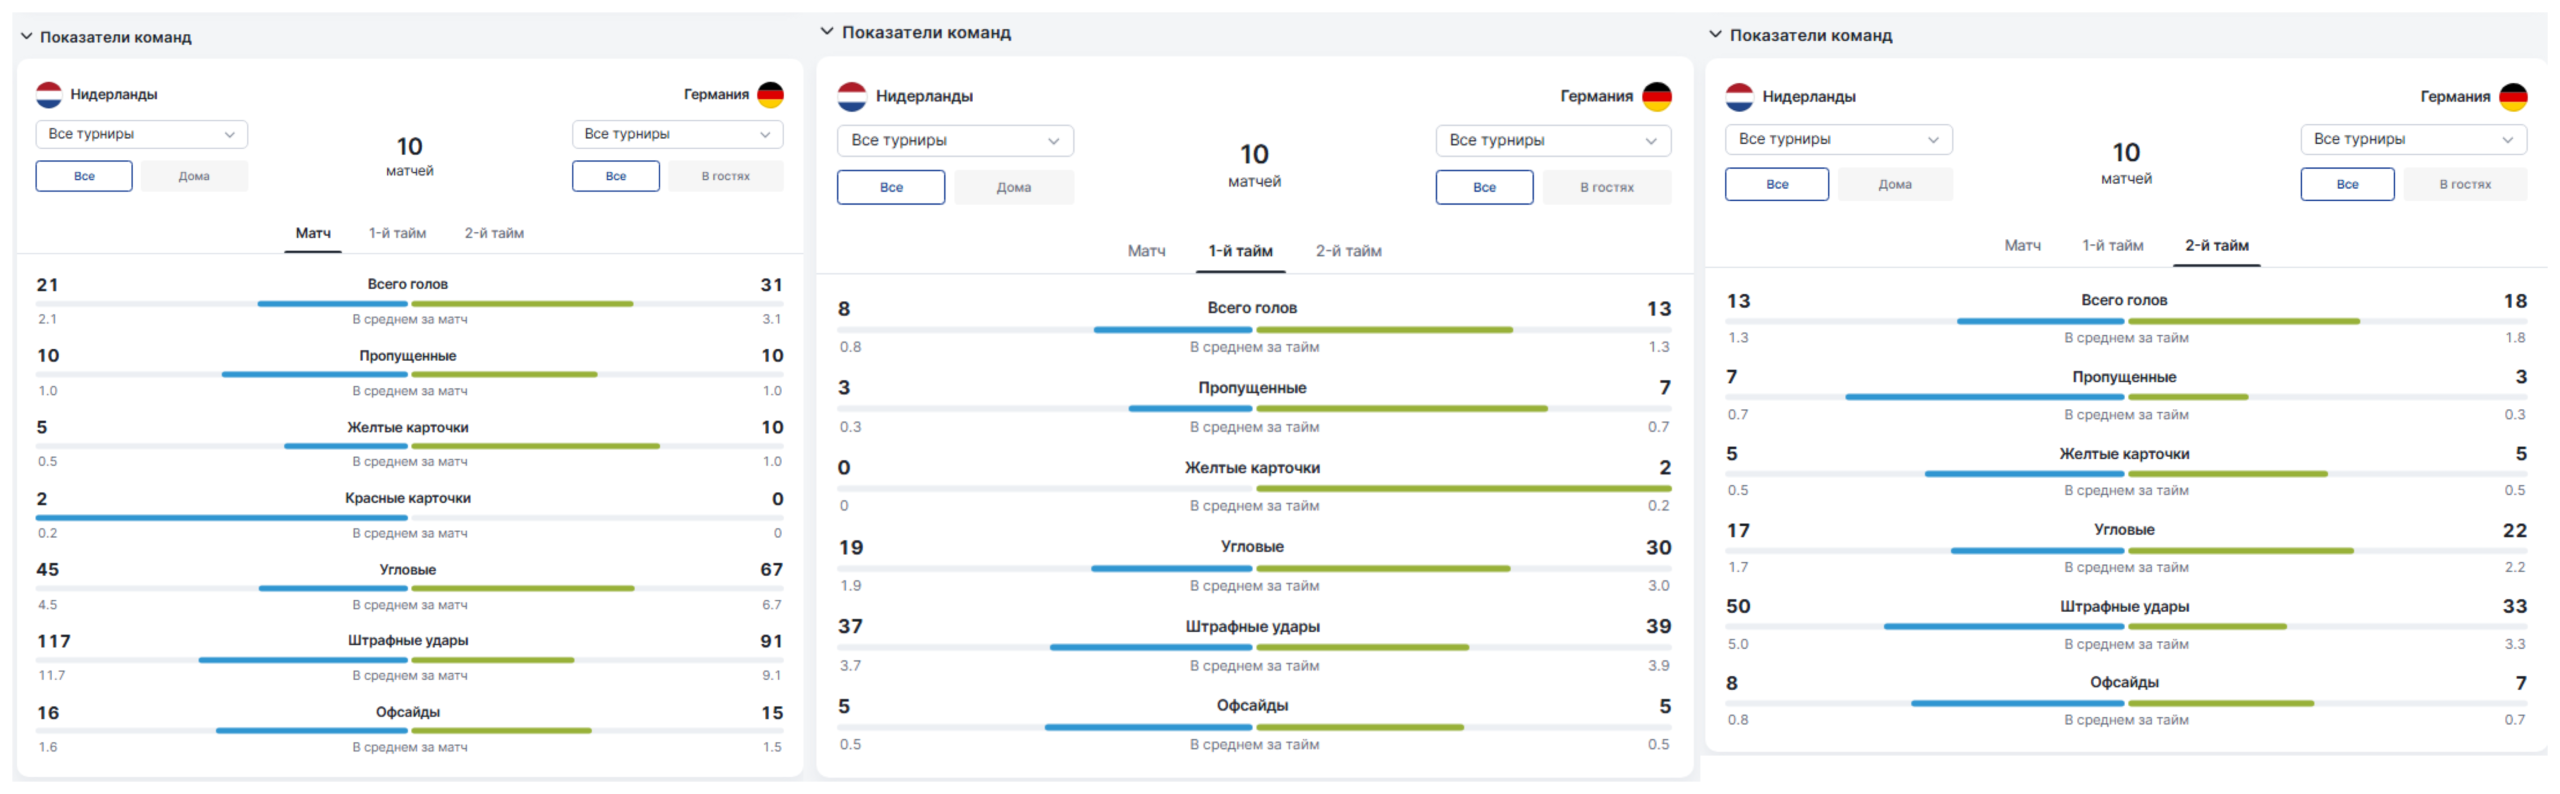Select Дома filter in the middle panel
2560x794 pixels.
pos(1013,187)
